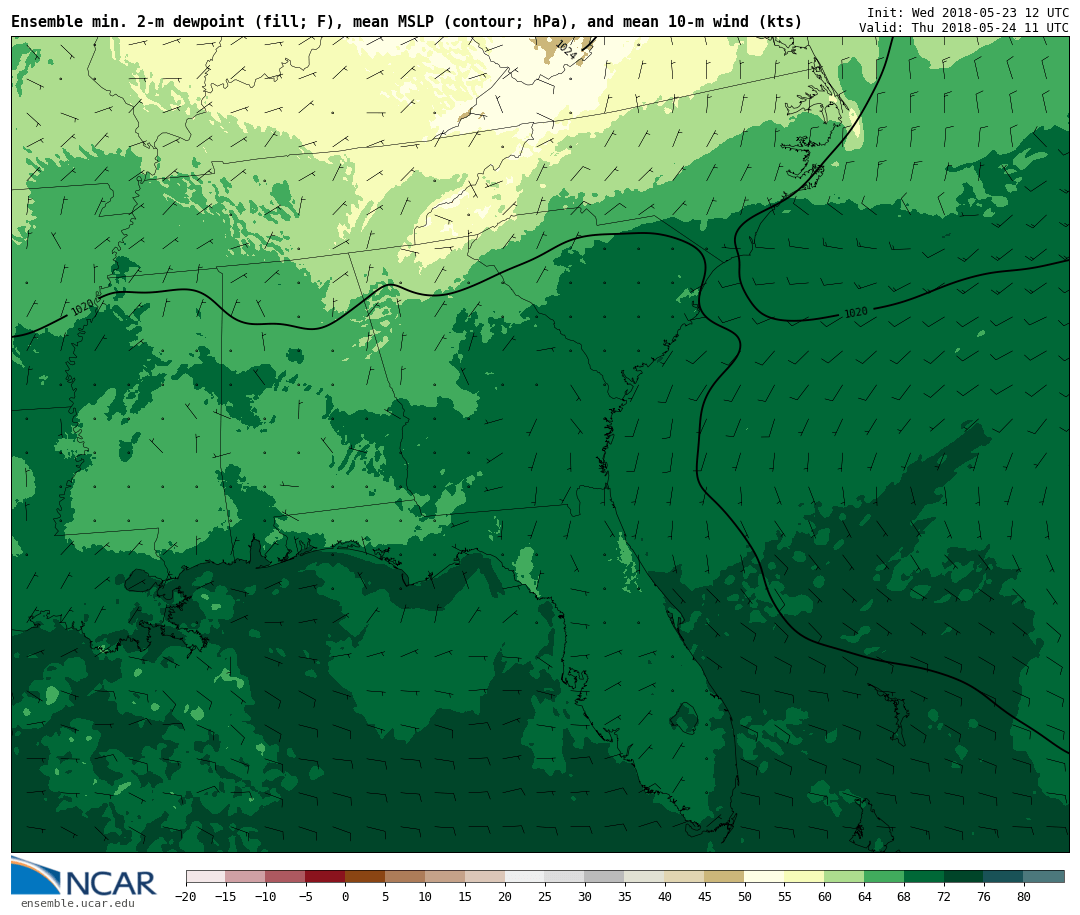Pick the rose swatch between -10 and -5
This screenshot has height=915, width=1080.
(286, 877)
